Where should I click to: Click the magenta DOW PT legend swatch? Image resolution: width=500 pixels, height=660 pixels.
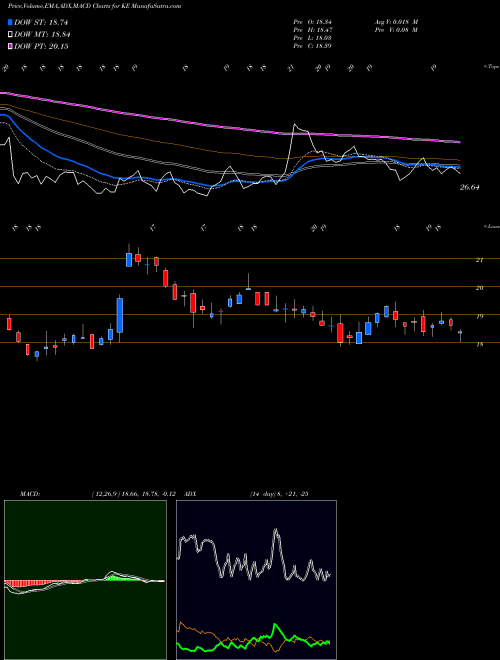[x=11, y=46]
